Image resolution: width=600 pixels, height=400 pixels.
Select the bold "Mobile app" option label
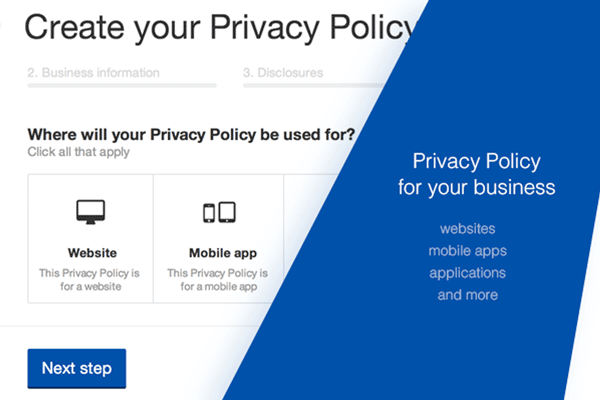(x=219, y=253)
